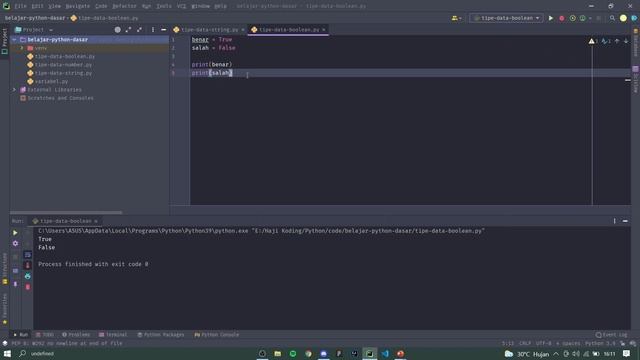The height and width of the screenshot is (360, 640).
Task: Hide the Run tool window
Action: 625,221
